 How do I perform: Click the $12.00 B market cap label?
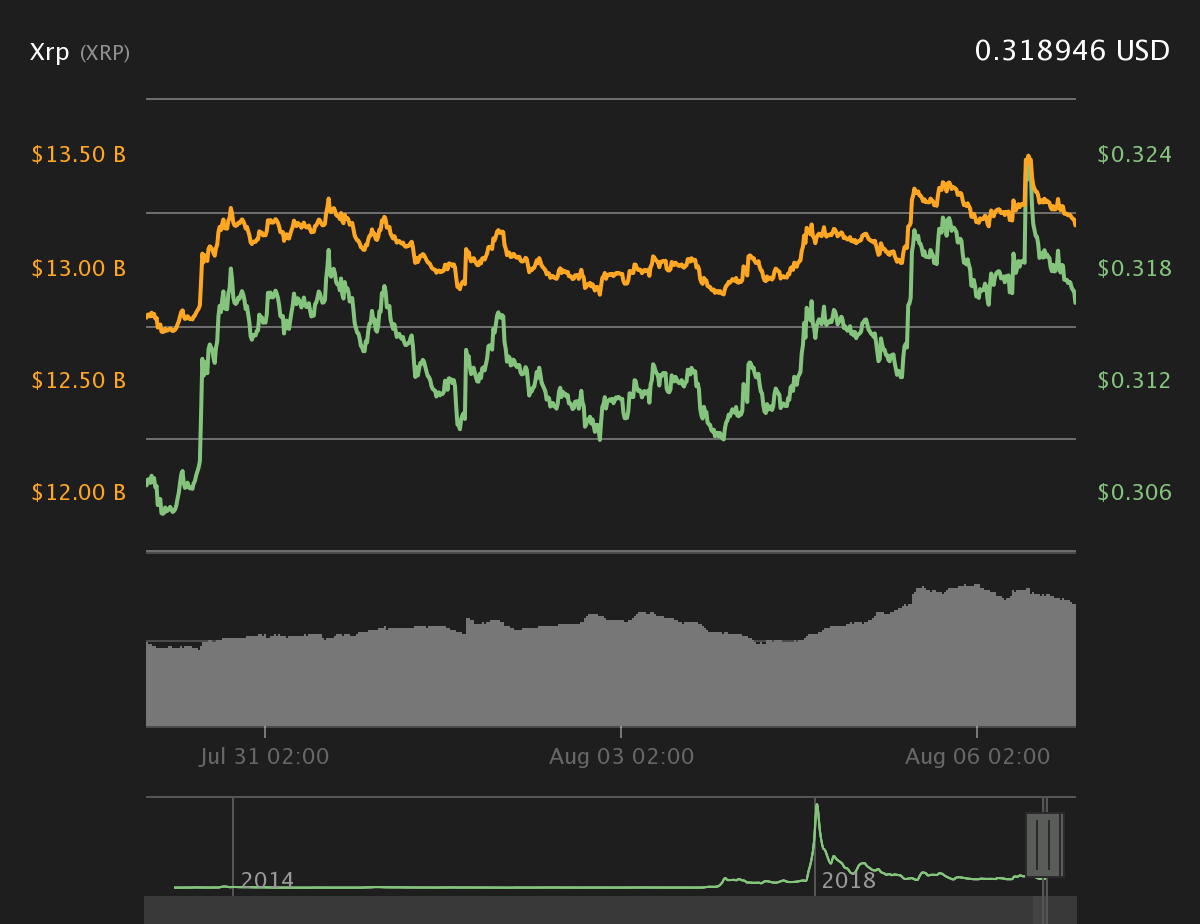click(x=79, y=492)
